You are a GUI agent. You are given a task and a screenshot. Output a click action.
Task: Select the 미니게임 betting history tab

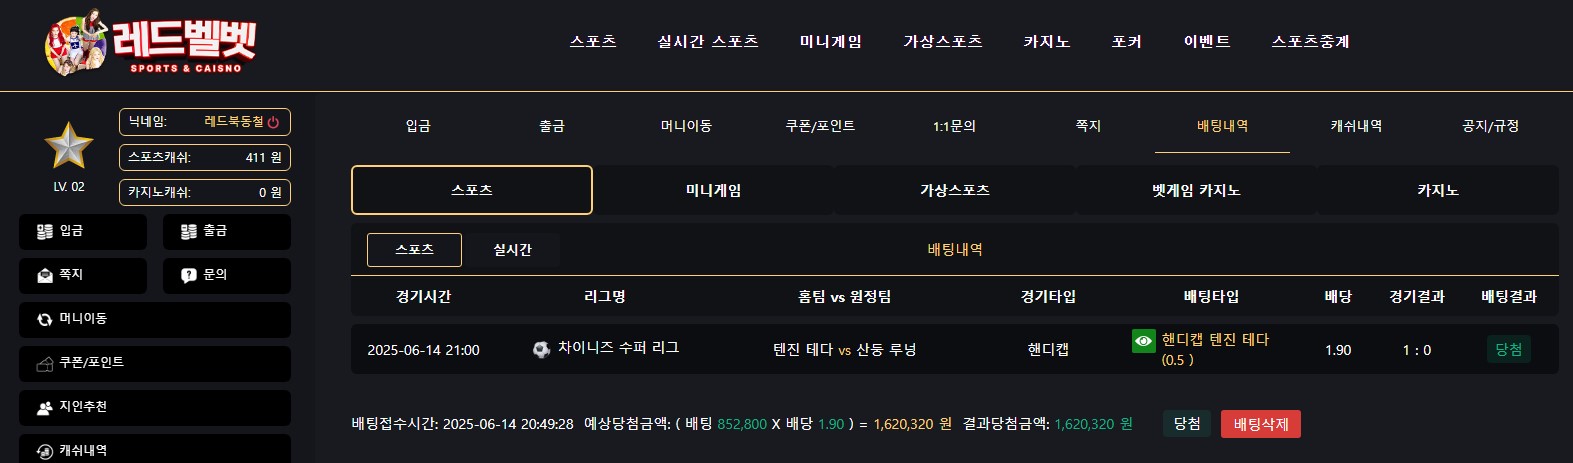(713, 190)
